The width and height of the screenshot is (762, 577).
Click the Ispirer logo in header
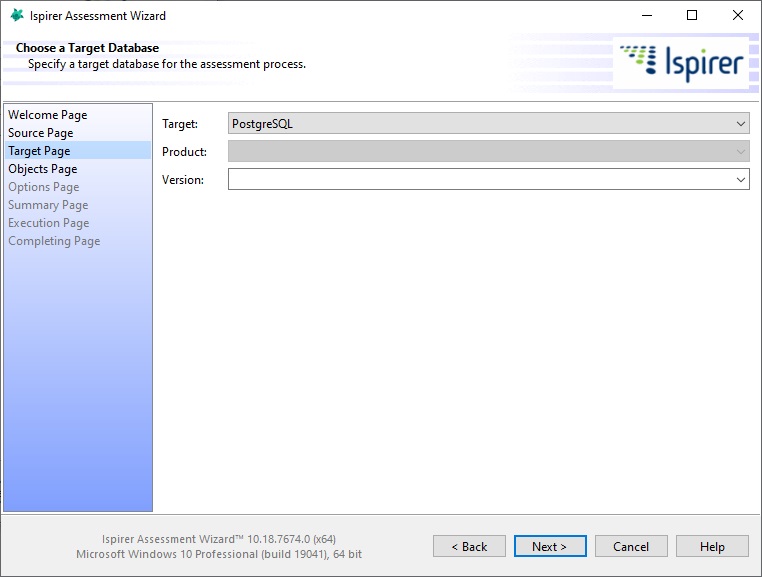click(681, 62)
